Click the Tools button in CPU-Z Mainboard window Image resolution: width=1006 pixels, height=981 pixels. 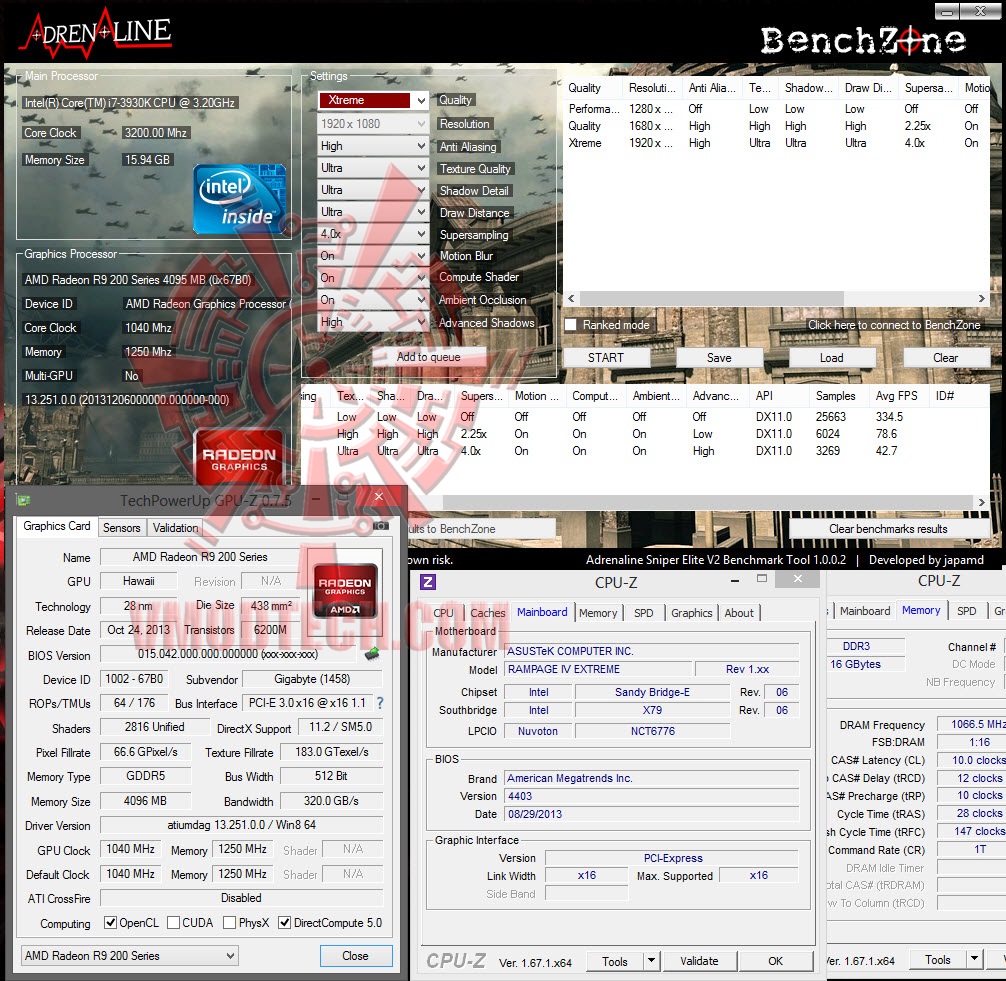(615, 960)
